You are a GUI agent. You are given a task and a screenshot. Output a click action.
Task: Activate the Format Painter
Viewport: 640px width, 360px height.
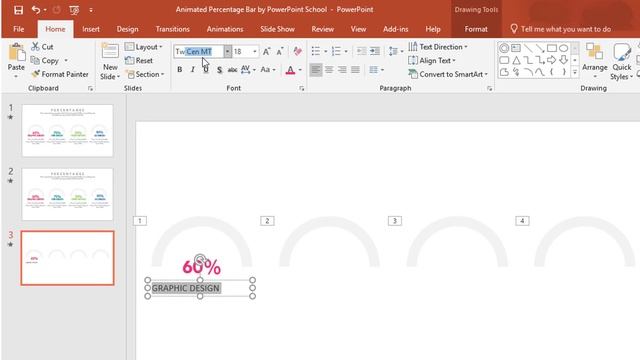(60, 74)
